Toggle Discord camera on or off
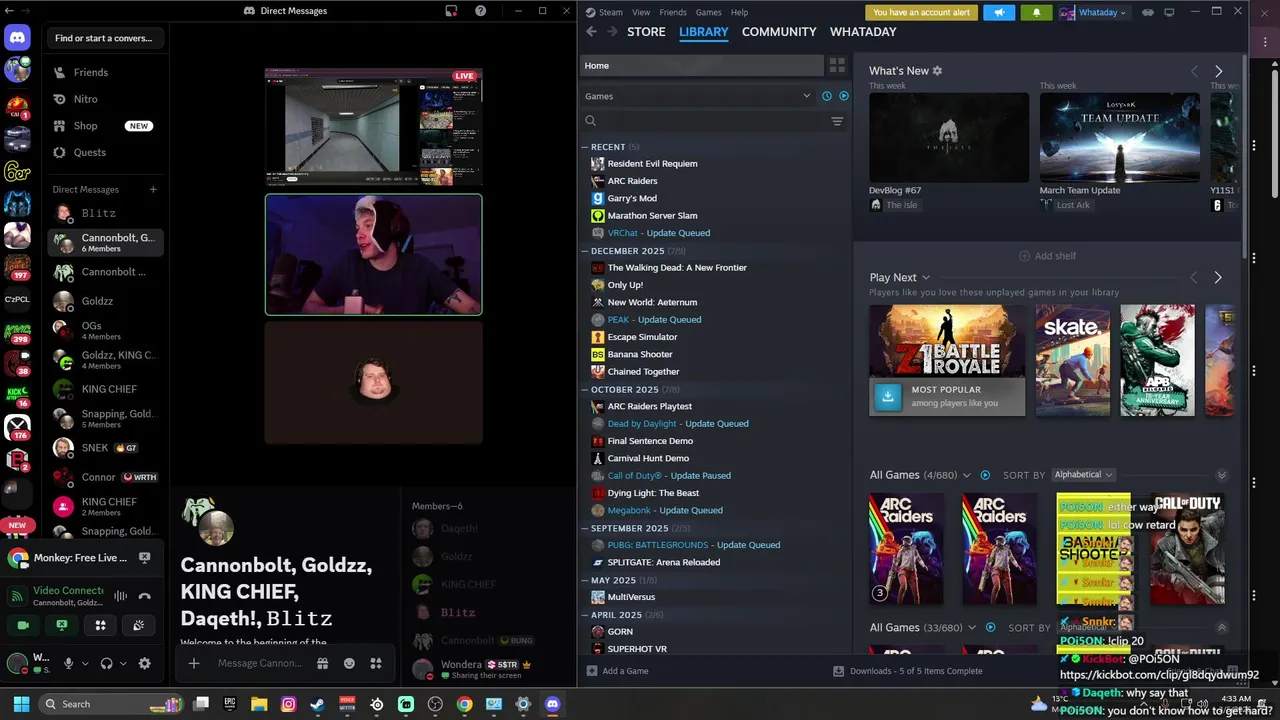Screen dimensions: 1280x720 pos(23,625)
